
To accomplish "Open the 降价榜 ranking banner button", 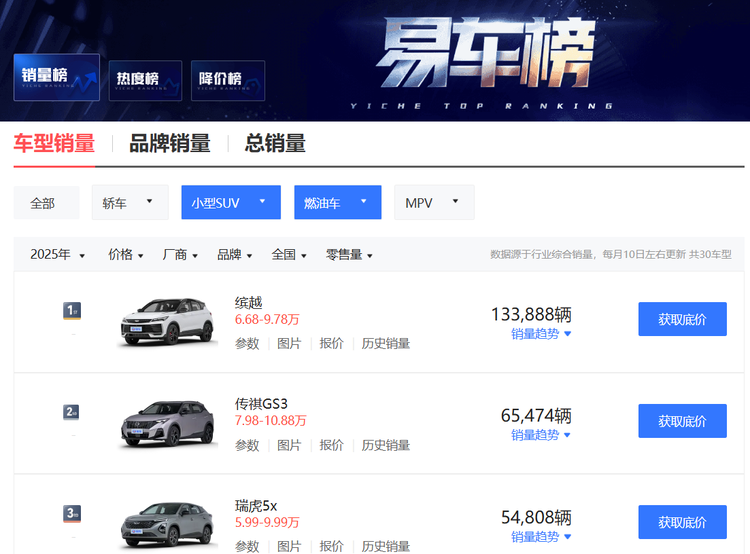I will [x=227, y=80].
